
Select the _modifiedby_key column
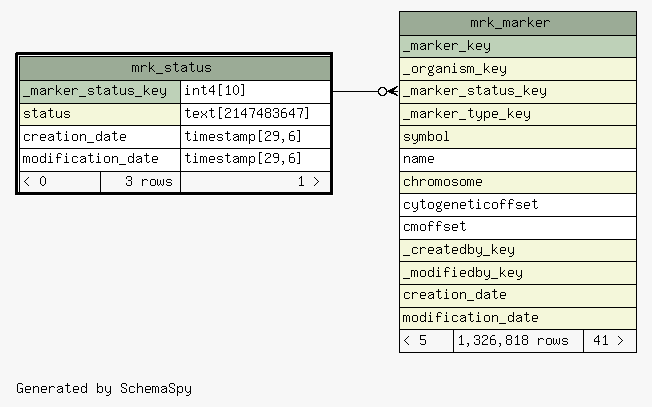(x=518, y=273)
